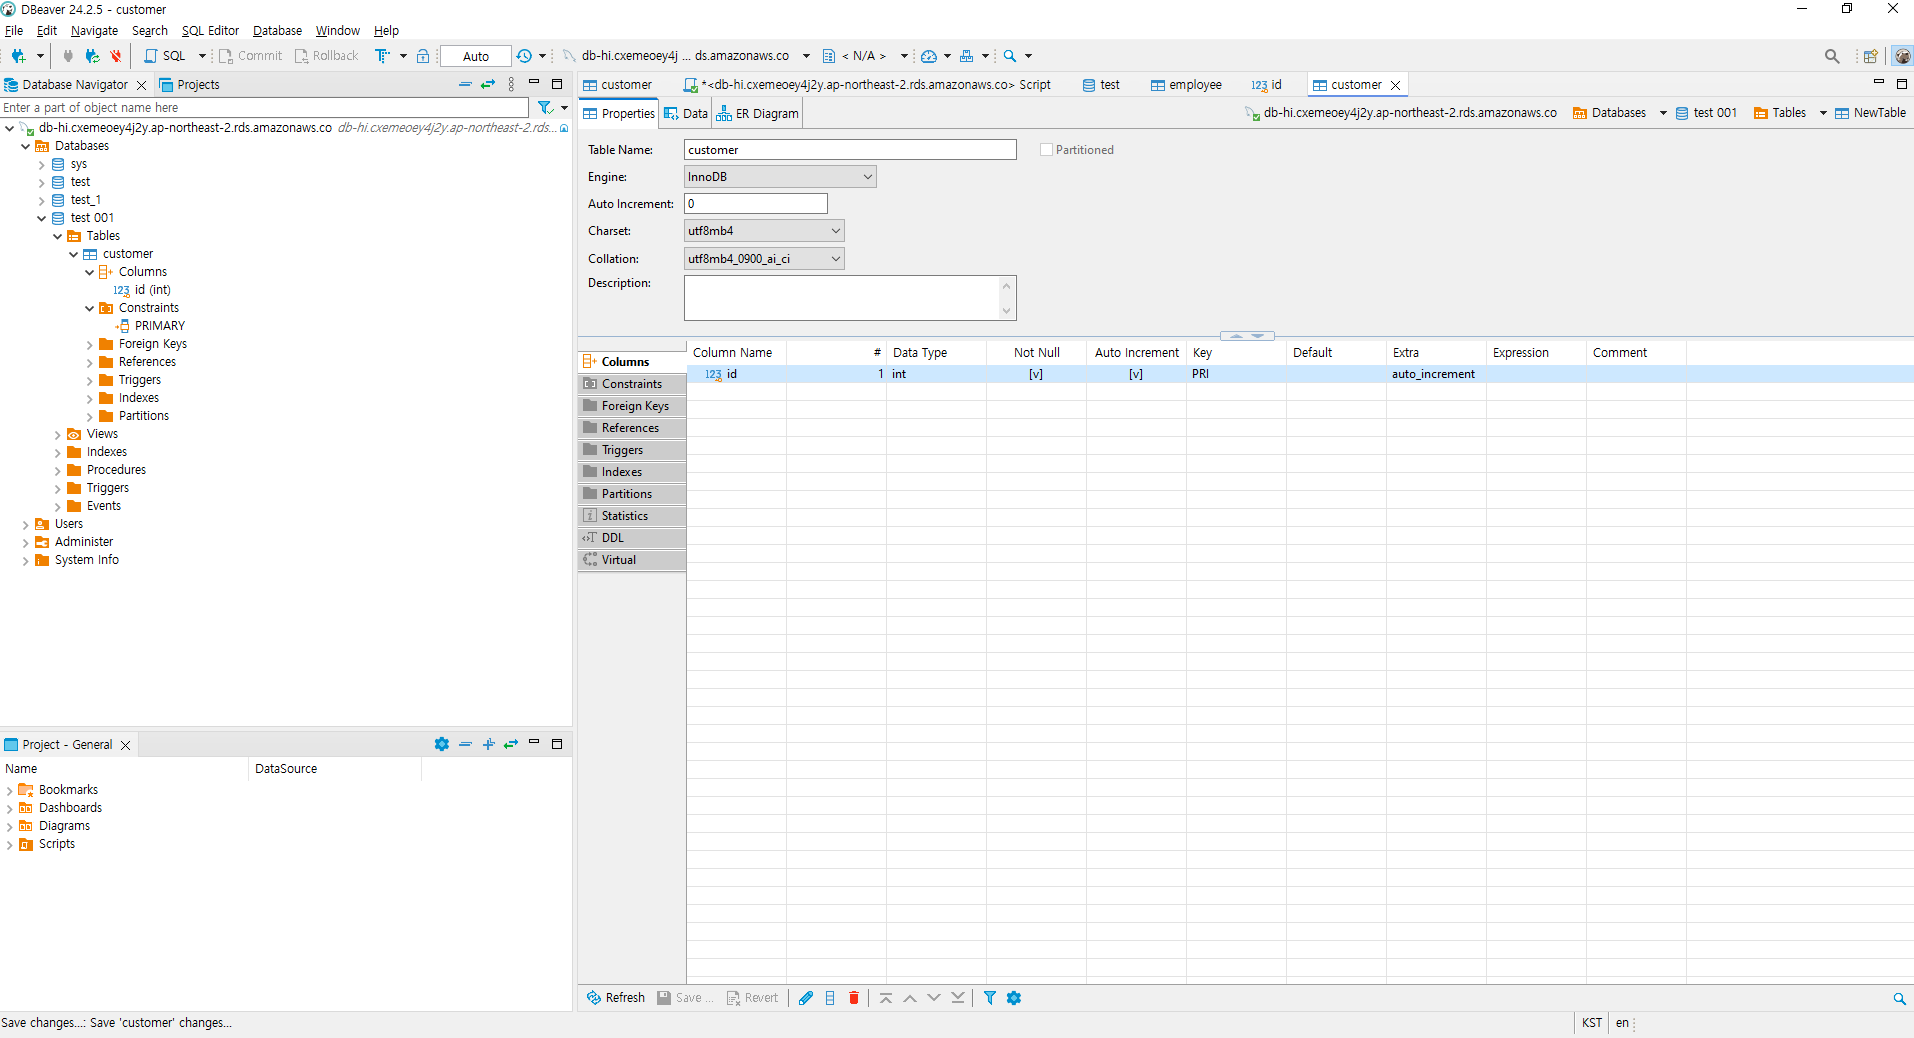Image resolution: width=1914 pixels, height=1038 pixels.
Task: Click the magnifier search icon in the main toolbar
Action: coord(1010,56)
